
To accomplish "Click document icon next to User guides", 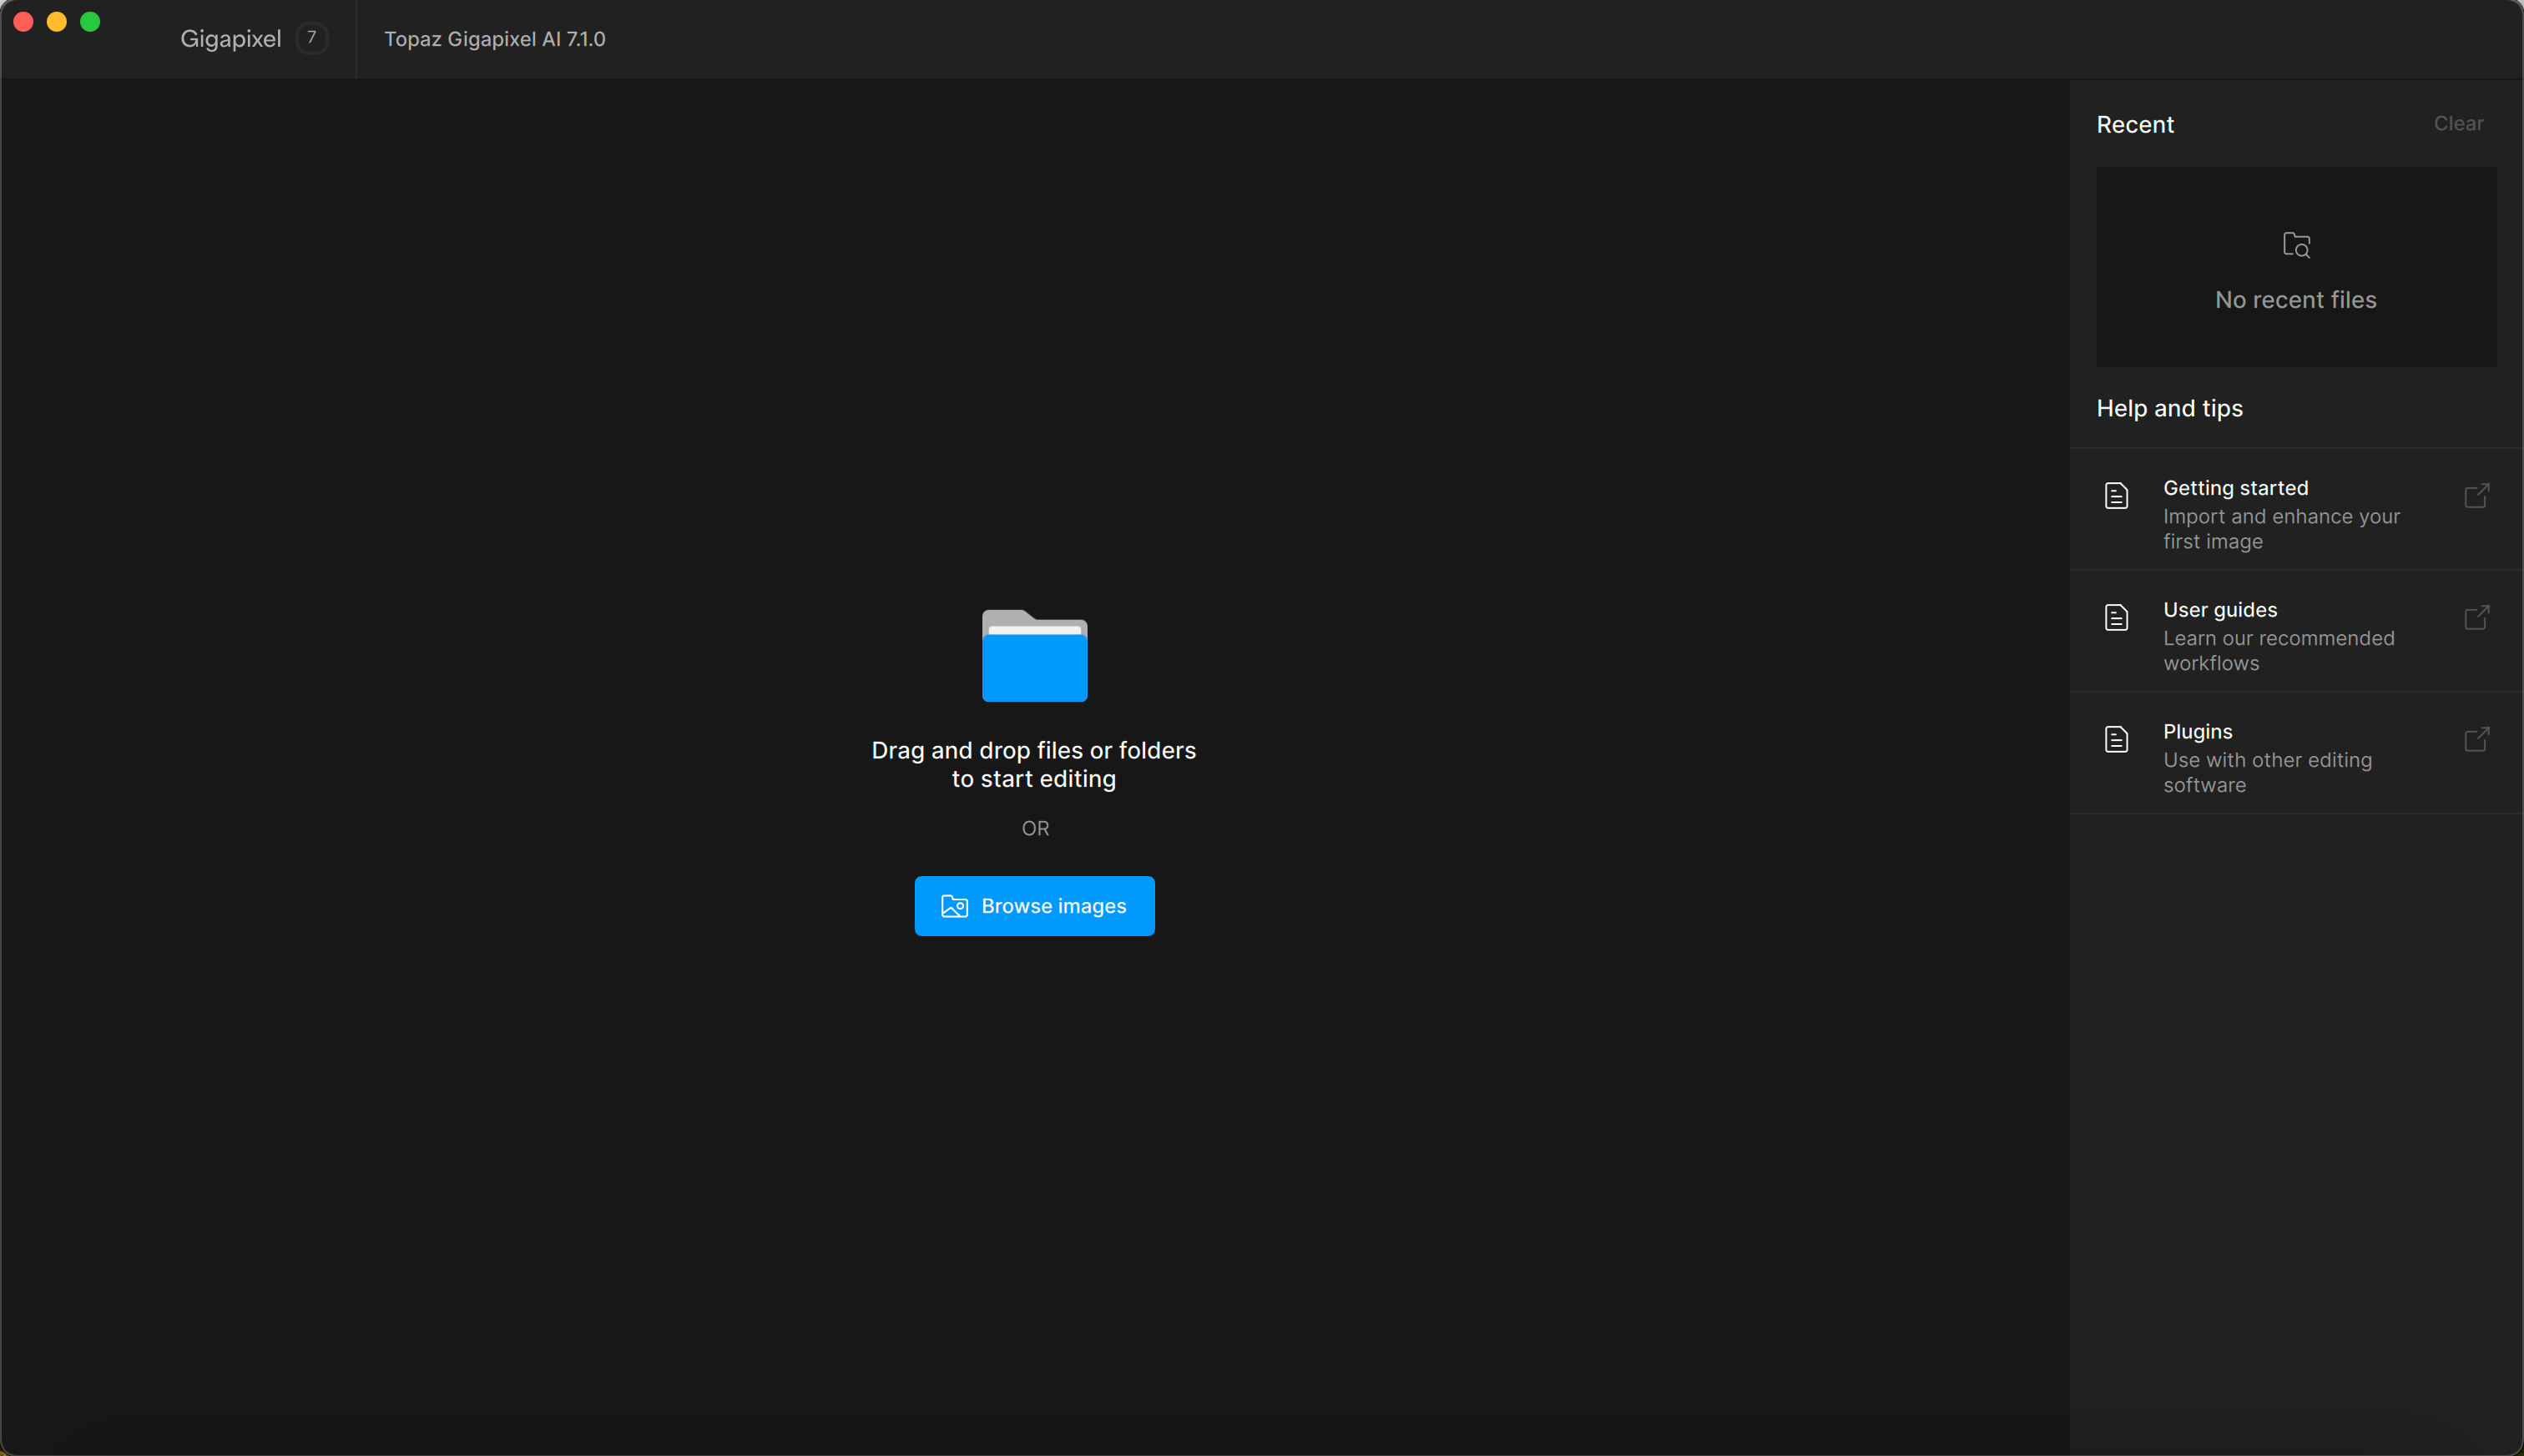I will (x=2116, y=618).
